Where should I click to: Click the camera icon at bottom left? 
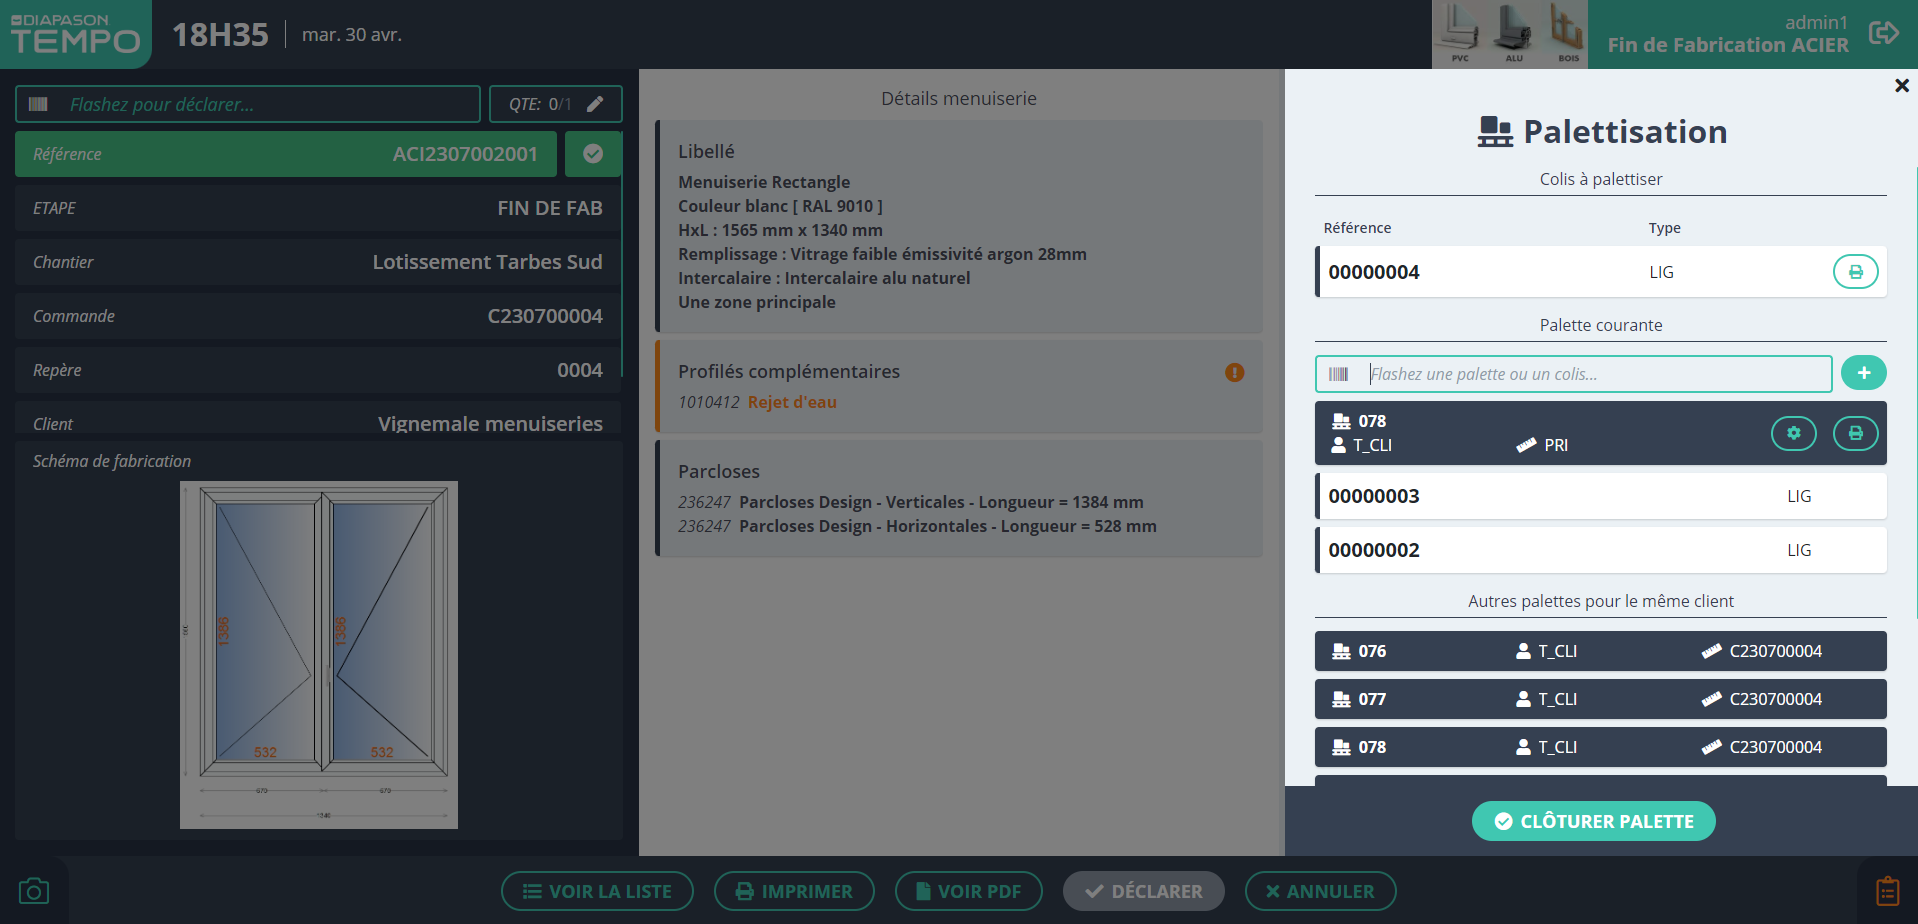click(34, 891)
